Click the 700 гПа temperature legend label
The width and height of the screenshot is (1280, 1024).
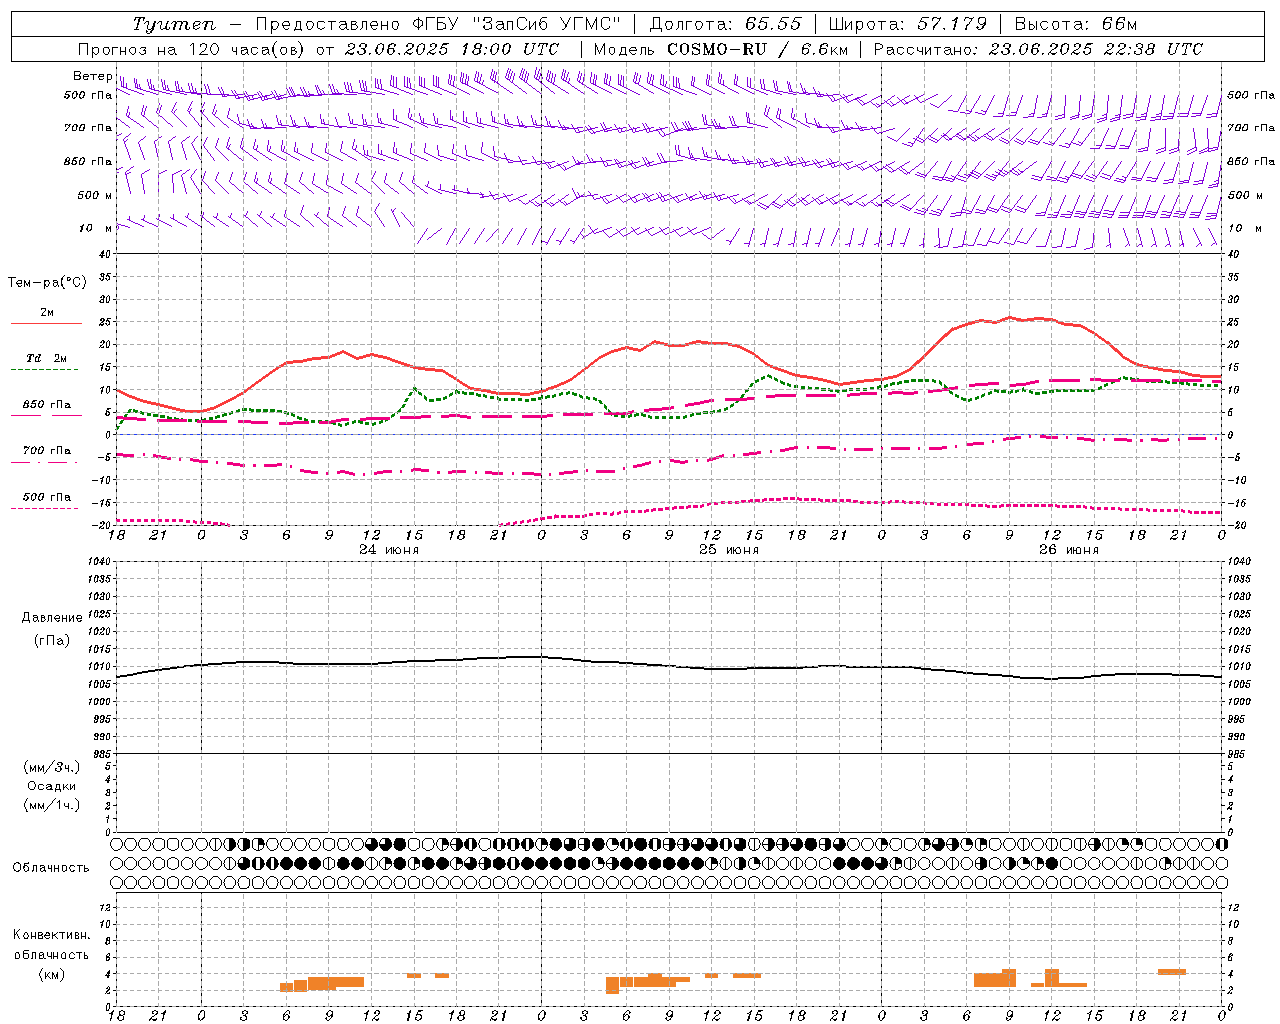coord(47,451)
